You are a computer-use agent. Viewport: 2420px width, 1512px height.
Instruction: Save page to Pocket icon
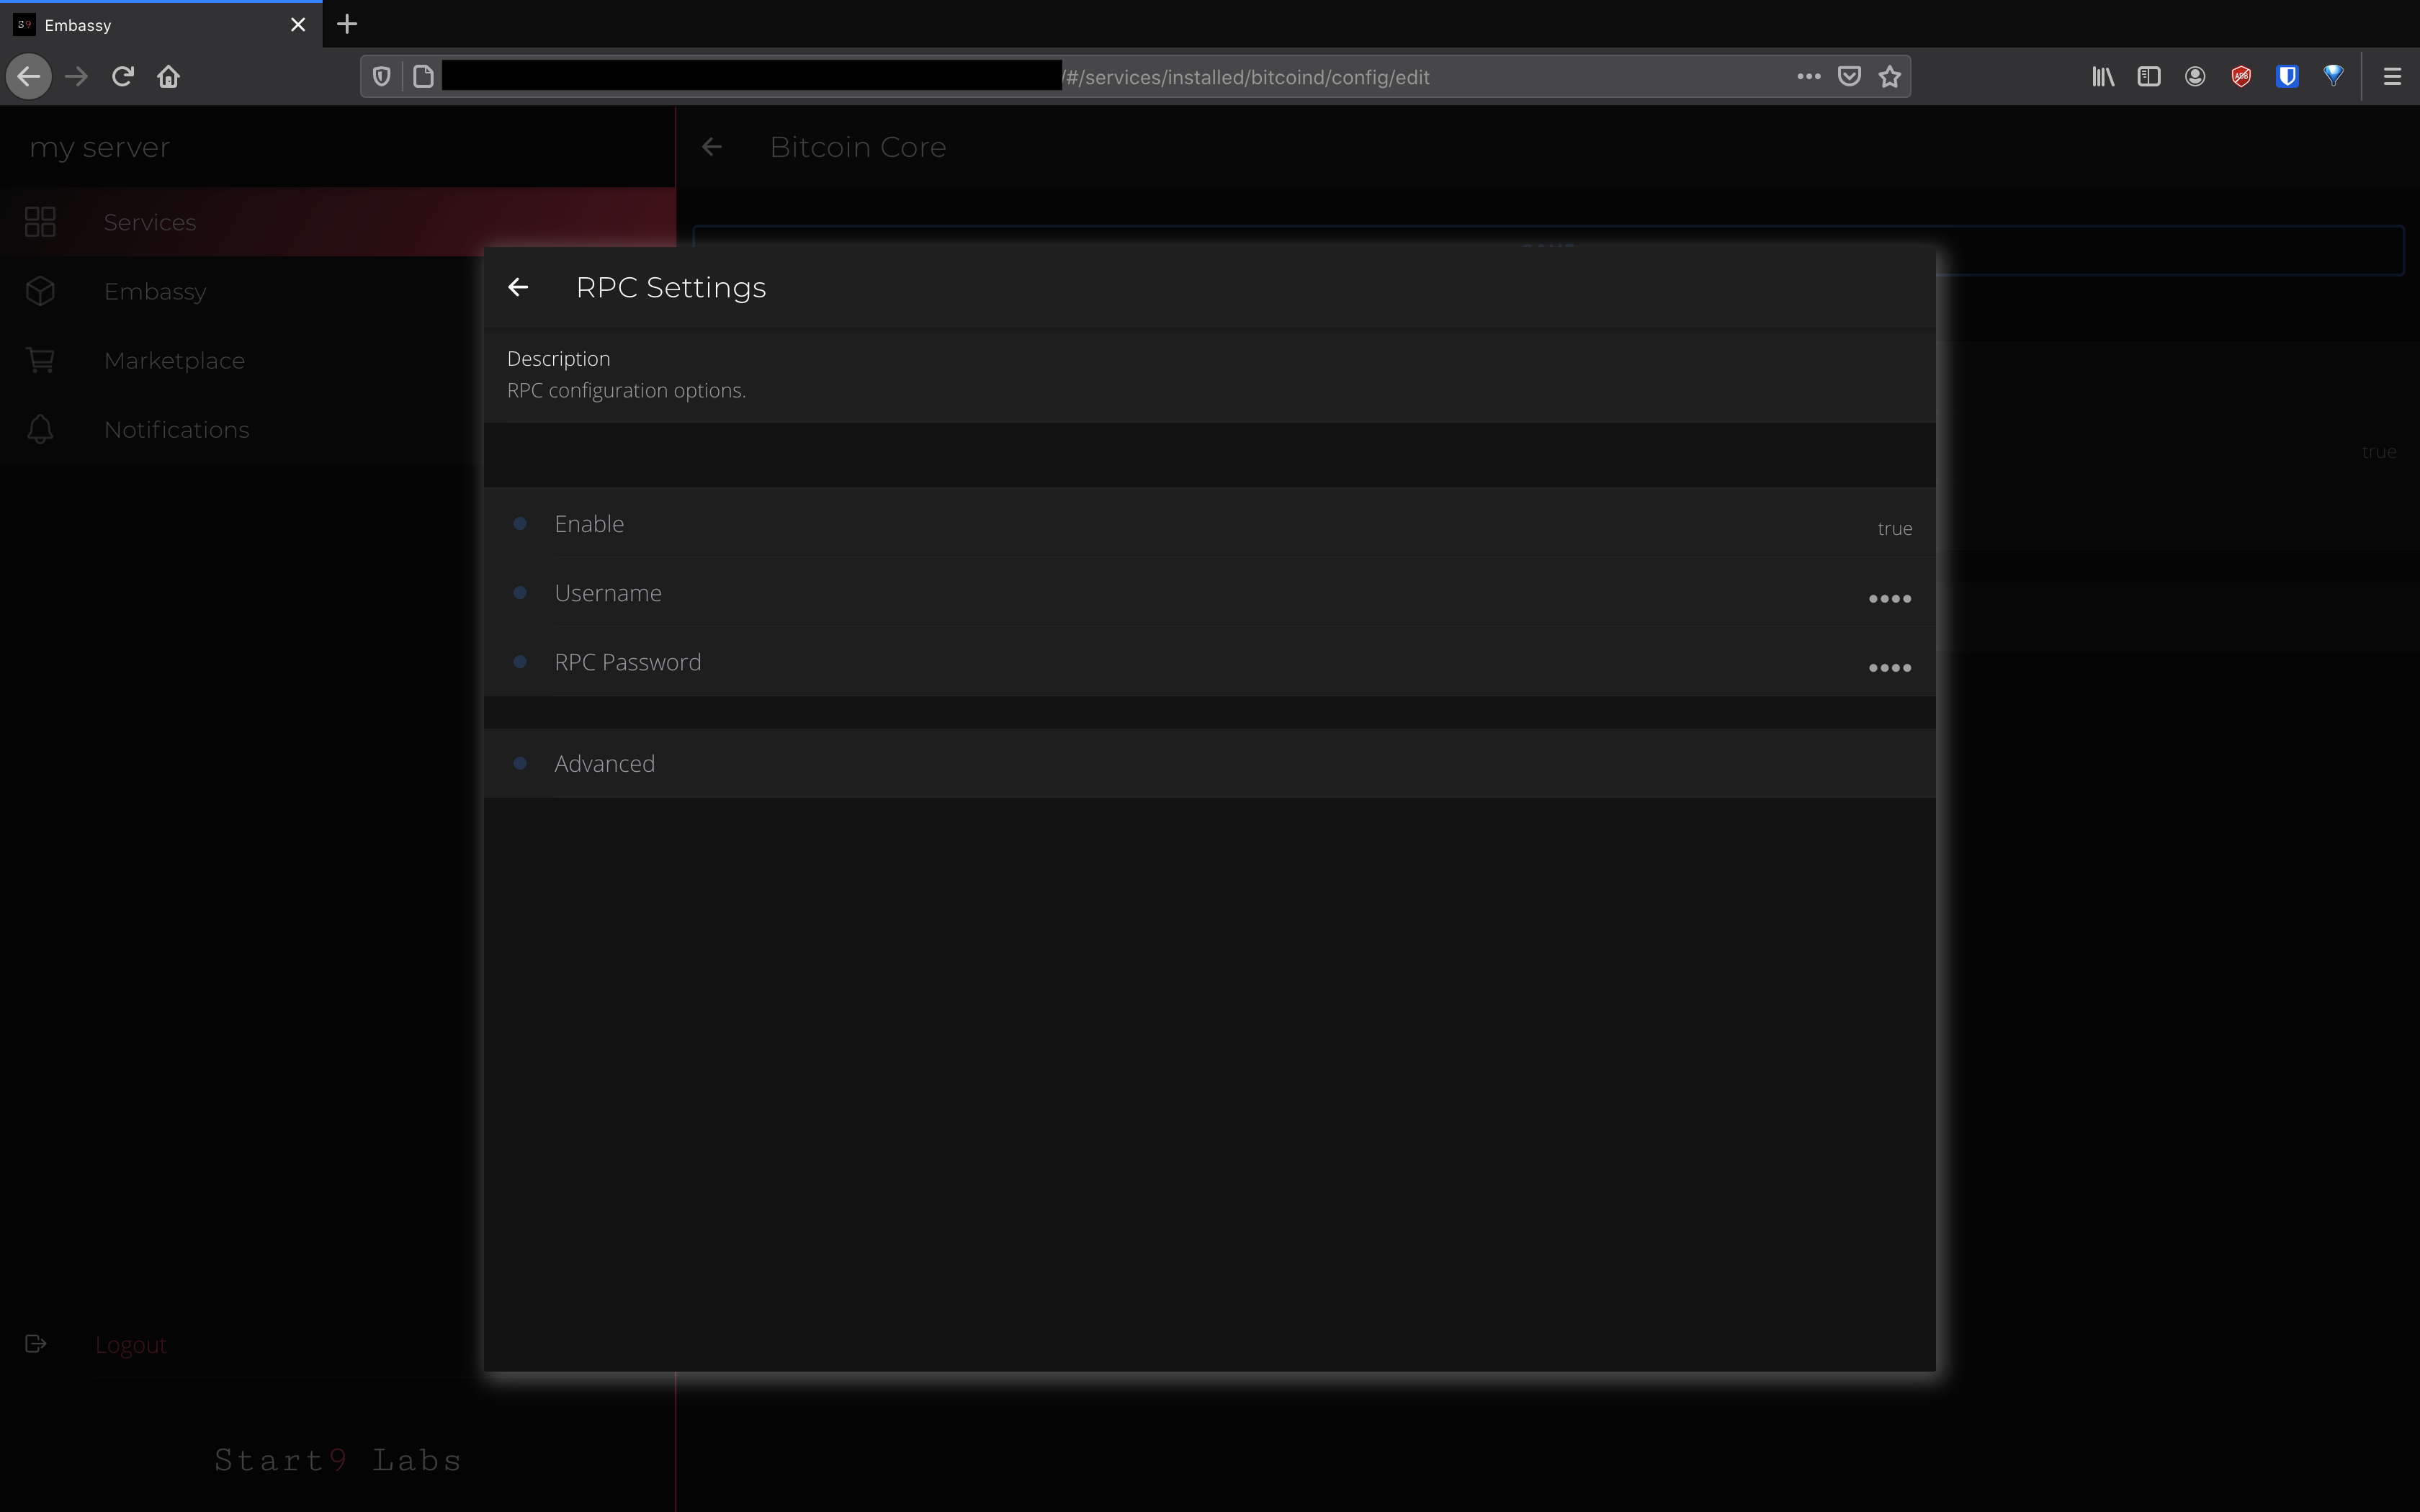click(x=1849, y=77)
